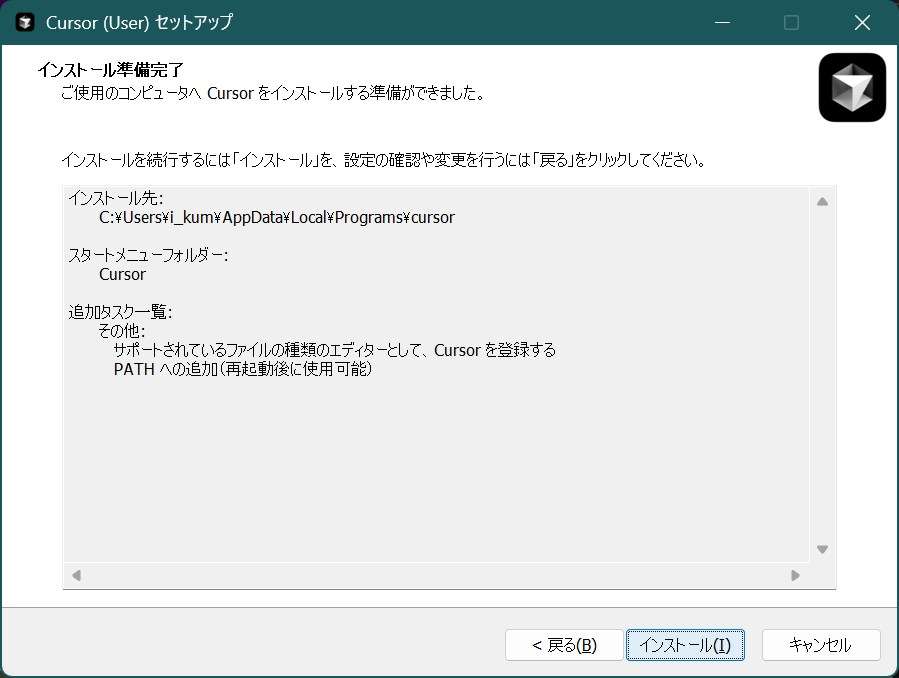Click the summary box scroll down arrow
Viewport: 899px width, 678px height.
click(x=822, y=549)
